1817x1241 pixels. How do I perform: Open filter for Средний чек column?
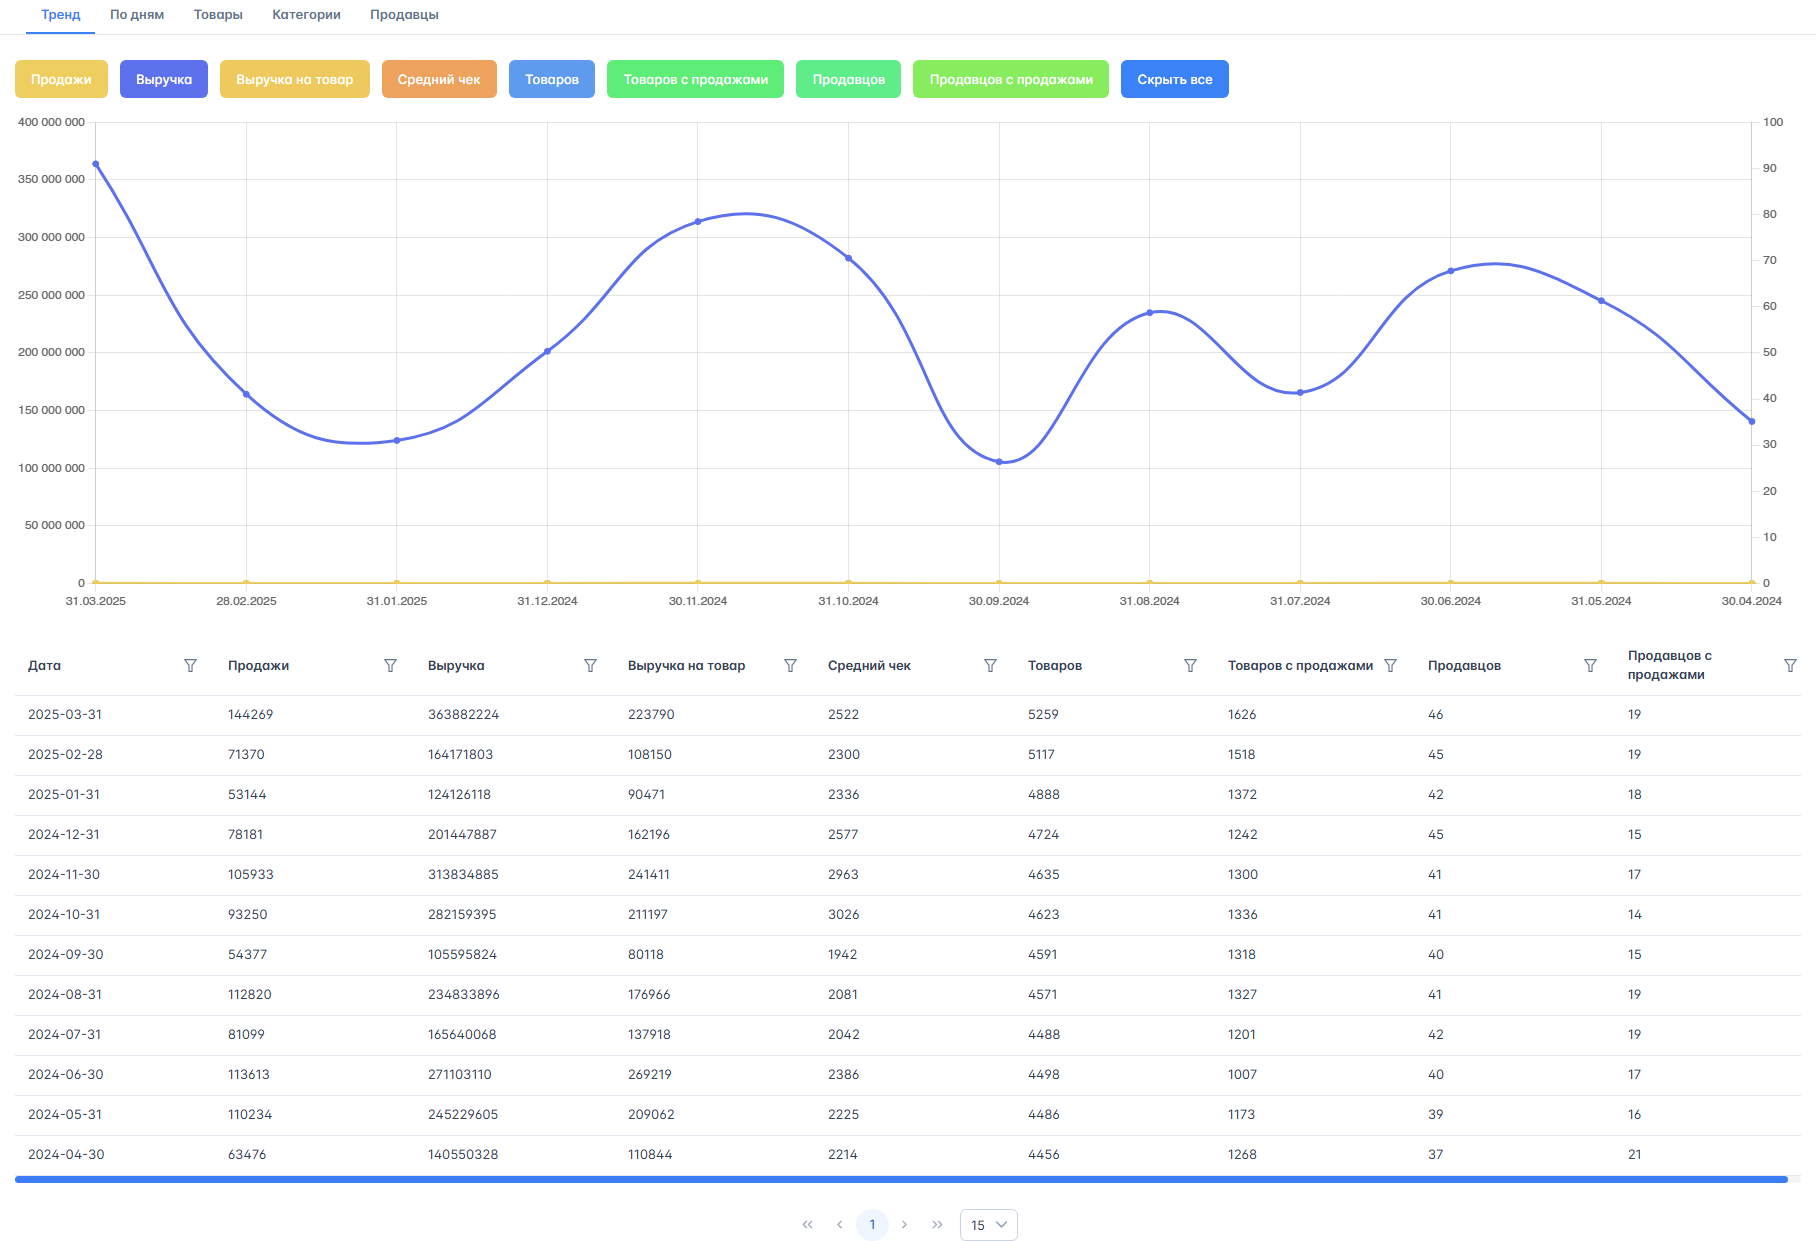tap(990, 666)
